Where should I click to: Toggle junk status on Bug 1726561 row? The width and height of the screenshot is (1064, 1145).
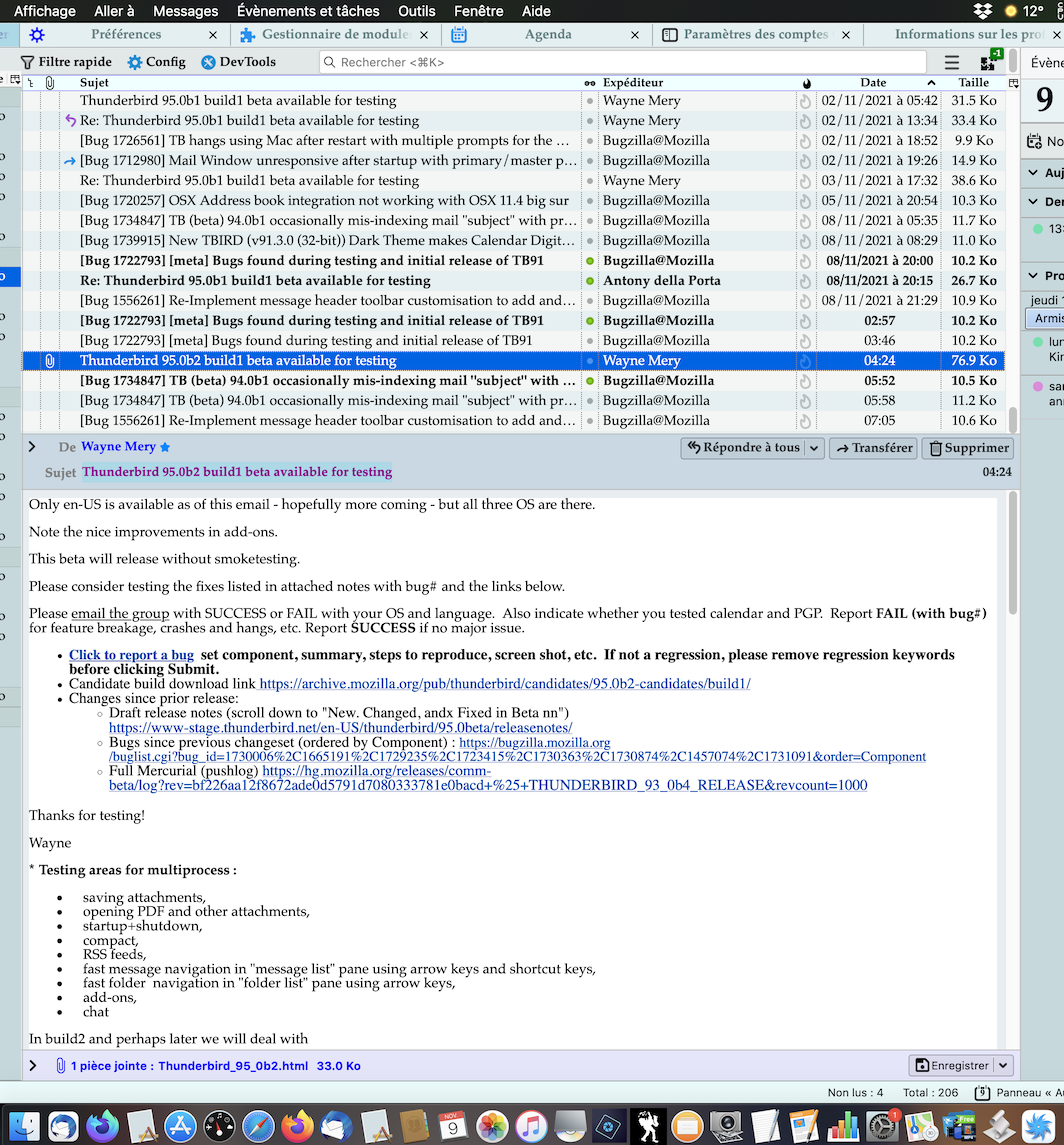(805, 141)
